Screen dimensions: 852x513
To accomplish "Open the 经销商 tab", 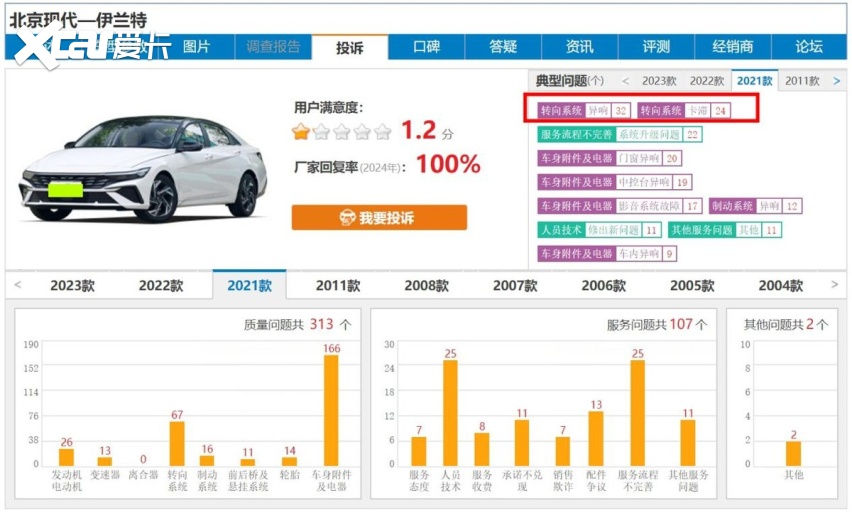I will click(733, 47).
